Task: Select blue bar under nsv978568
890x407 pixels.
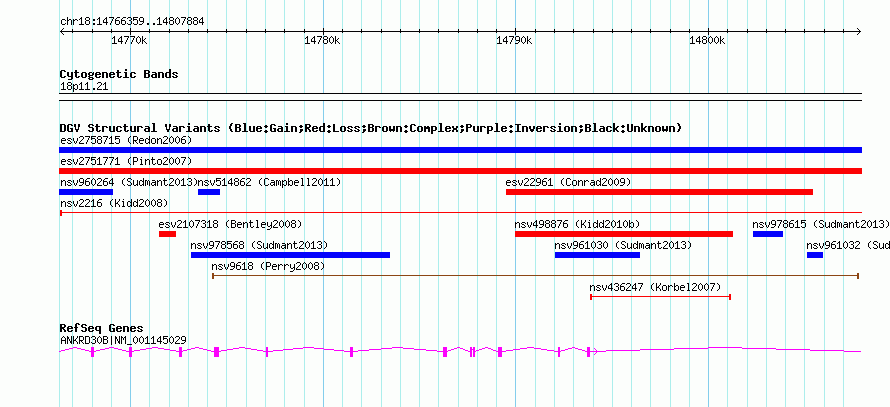Action: point(291,255)
